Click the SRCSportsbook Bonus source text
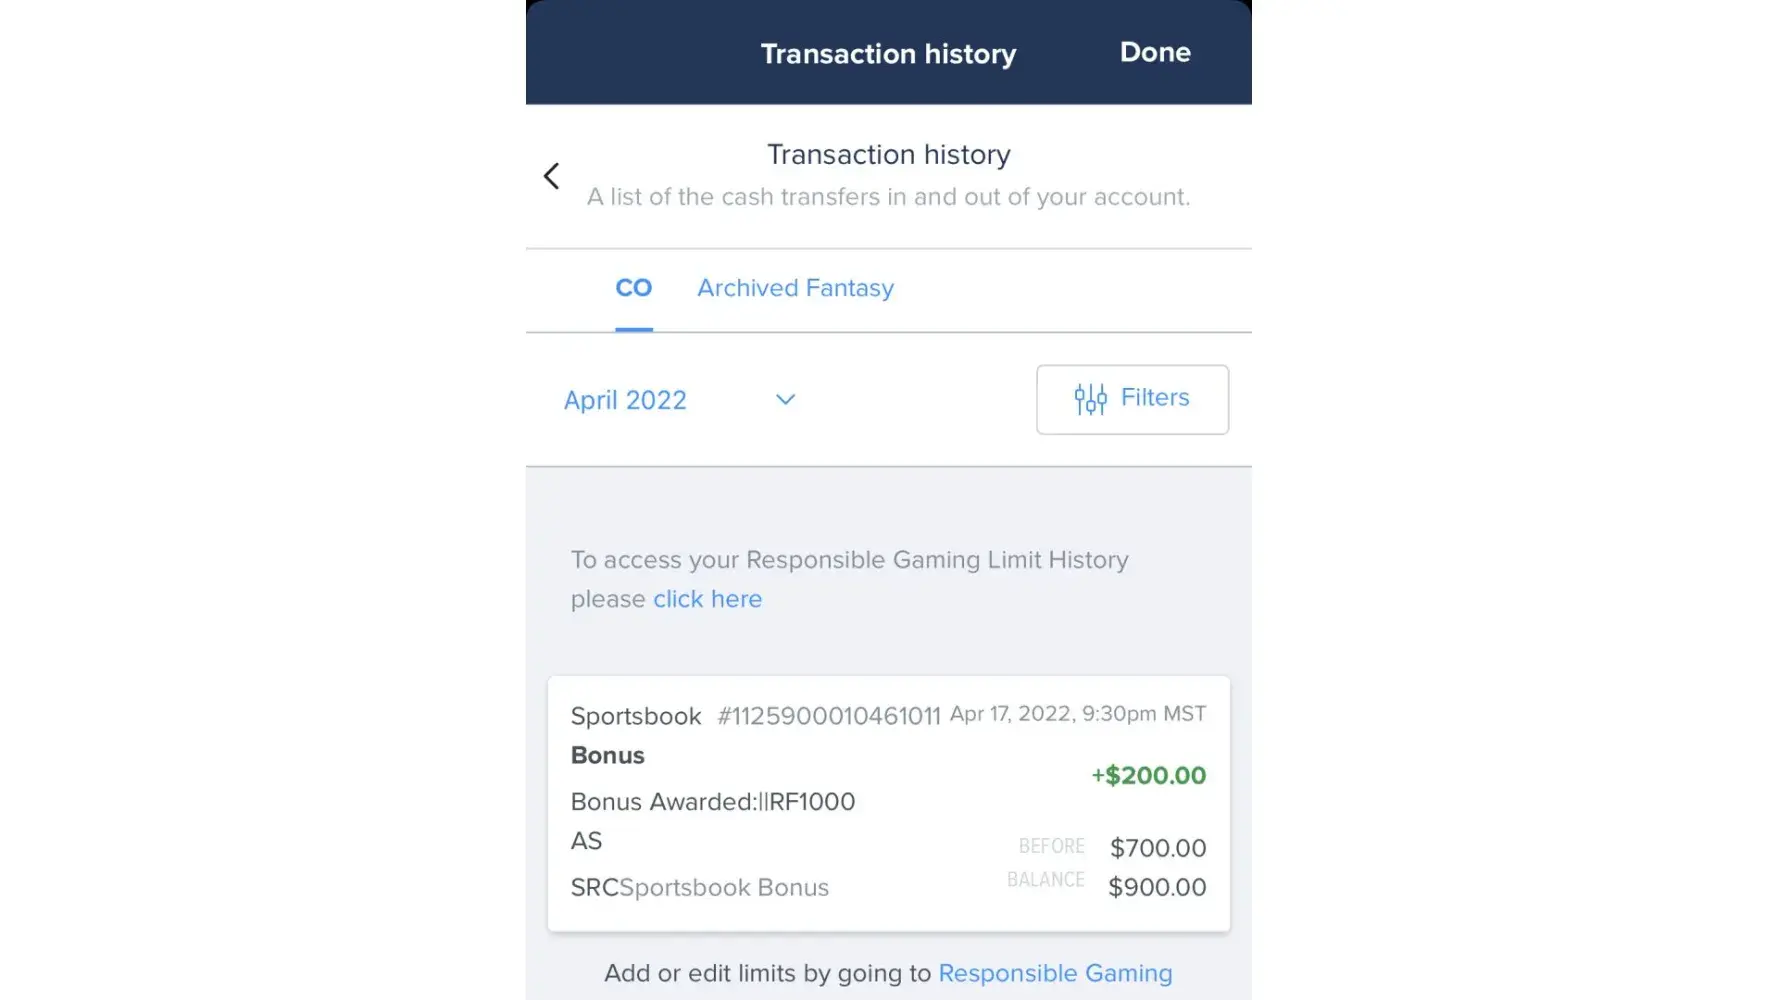The height and width of the screenshot is (1000, 1778). click(700, 888)
